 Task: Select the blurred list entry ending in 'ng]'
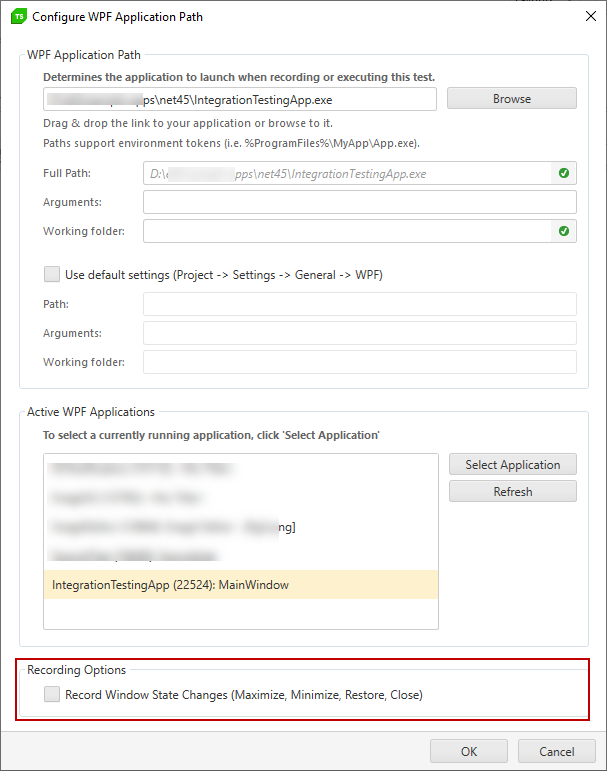[241, 527]
